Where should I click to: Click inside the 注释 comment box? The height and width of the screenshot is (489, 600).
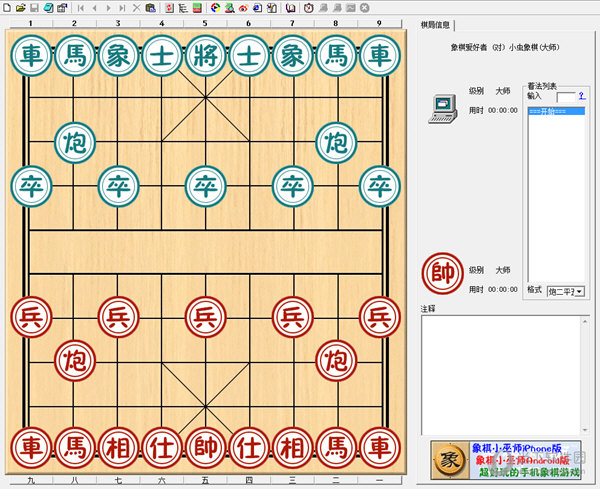click(x=501, y=375)
